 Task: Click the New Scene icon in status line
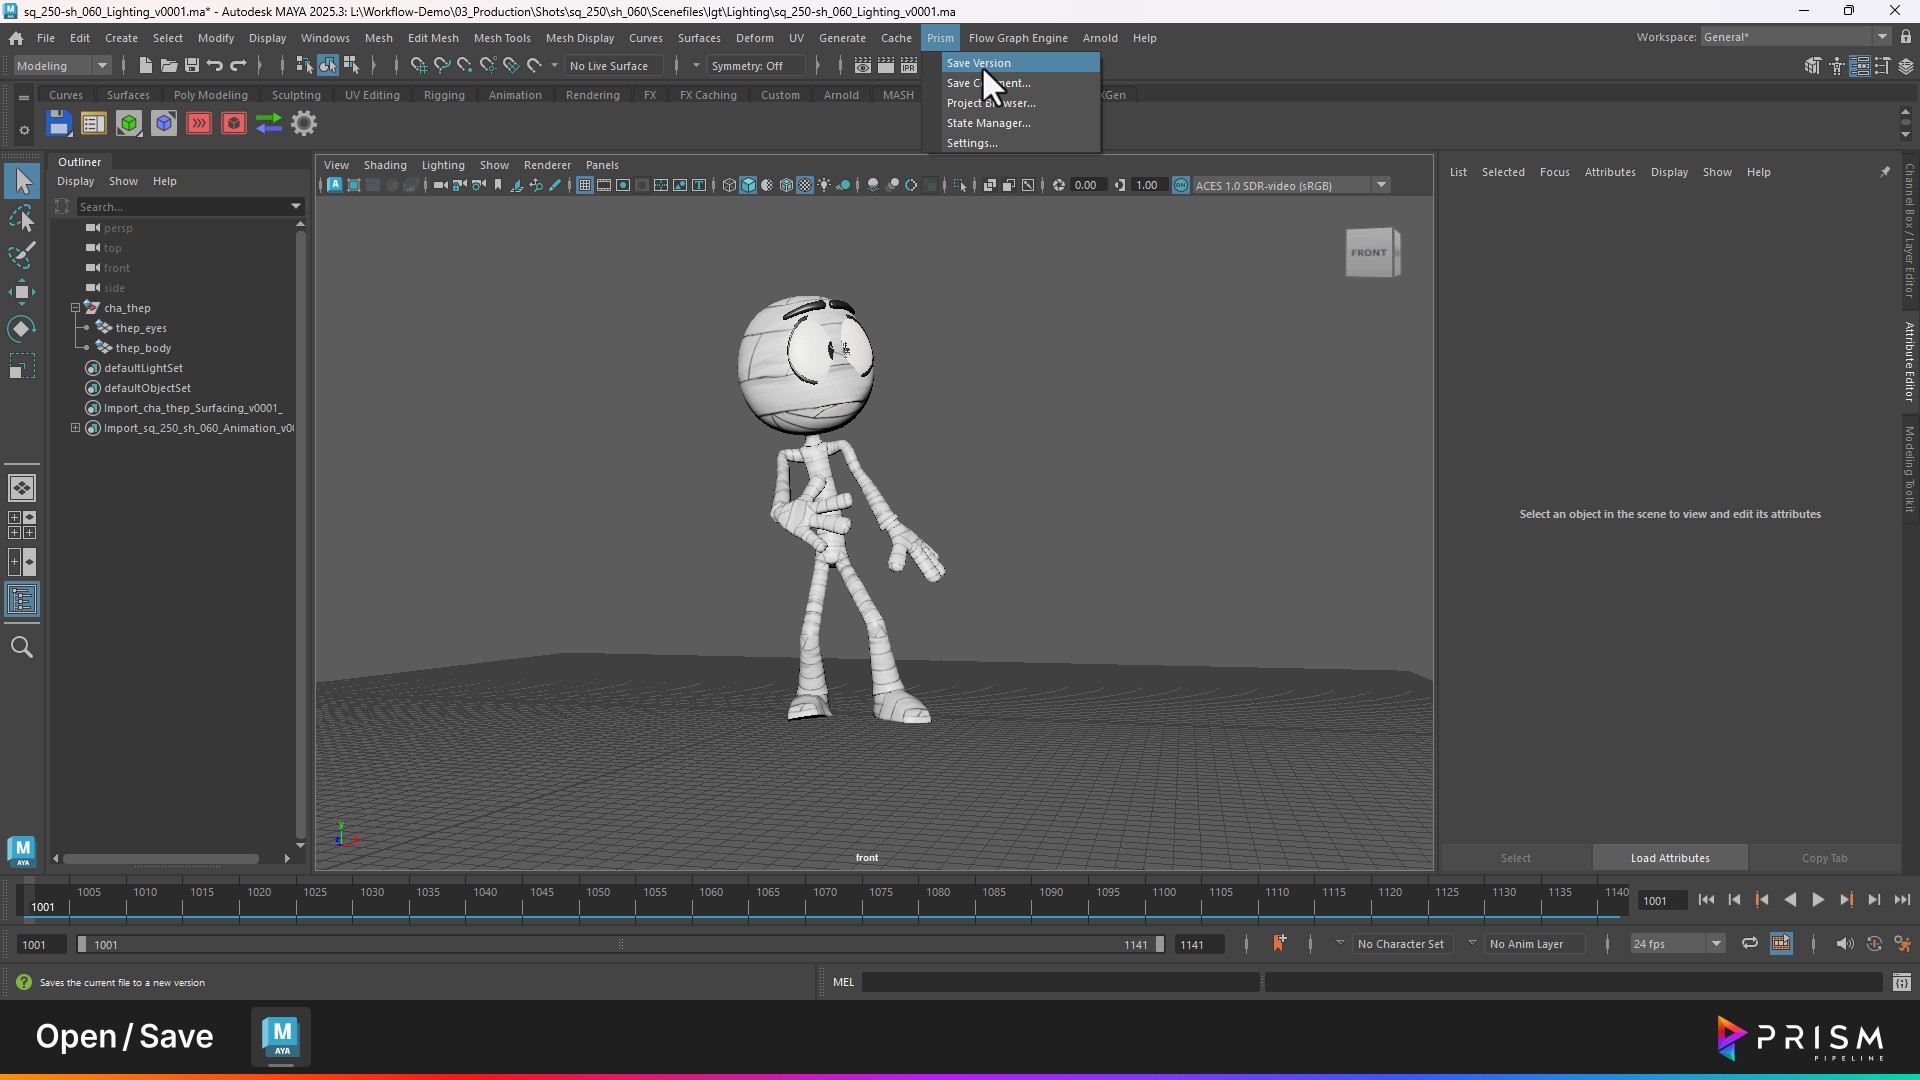pyautogui.click(x=145, y=66)
